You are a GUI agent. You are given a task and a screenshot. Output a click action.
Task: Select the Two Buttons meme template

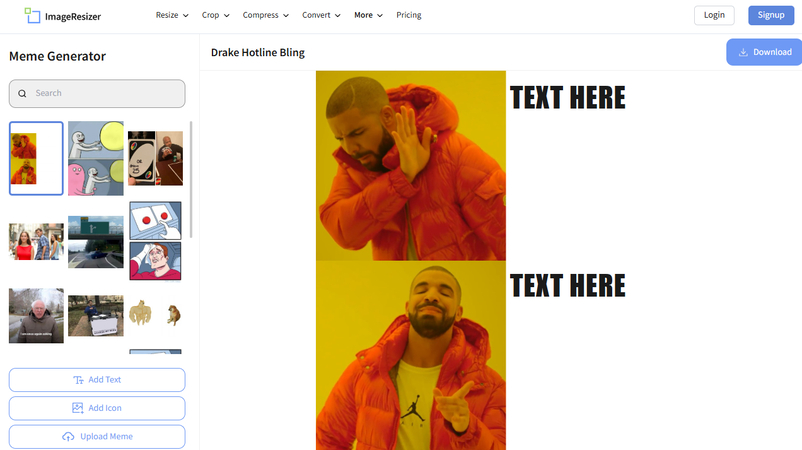155,241
